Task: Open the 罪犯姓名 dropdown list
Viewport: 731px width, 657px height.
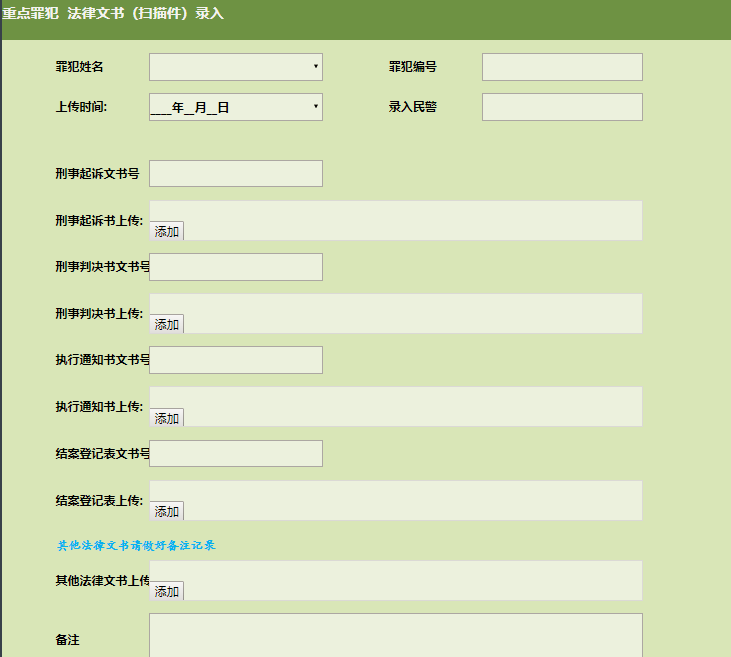Action: (x=236, y=67)
